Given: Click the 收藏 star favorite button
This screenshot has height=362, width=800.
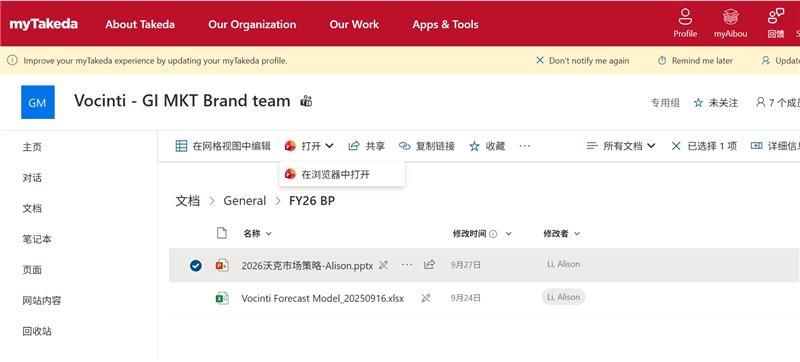Looking at the screenshot, I should click(x=487, y=146).
